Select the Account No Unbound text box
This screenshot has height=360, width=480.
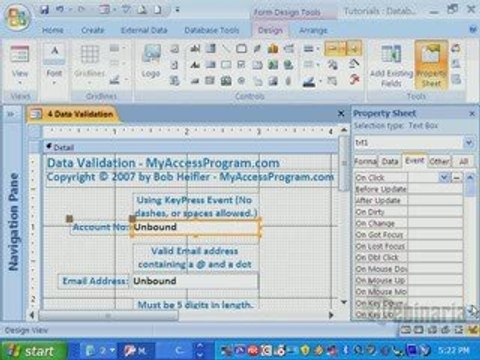click(196, 227)
